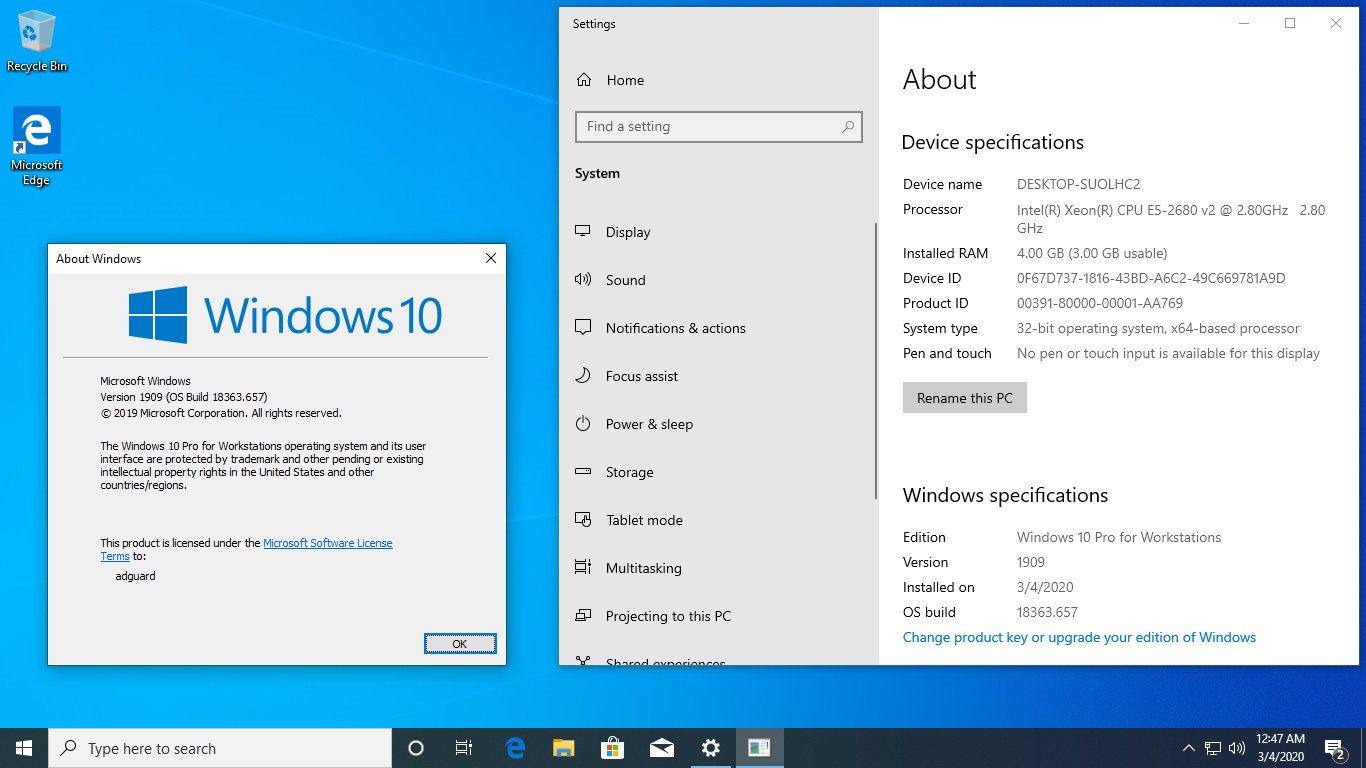
Task: Click the About Windows taskbar icon
Action: coord(759,748)
